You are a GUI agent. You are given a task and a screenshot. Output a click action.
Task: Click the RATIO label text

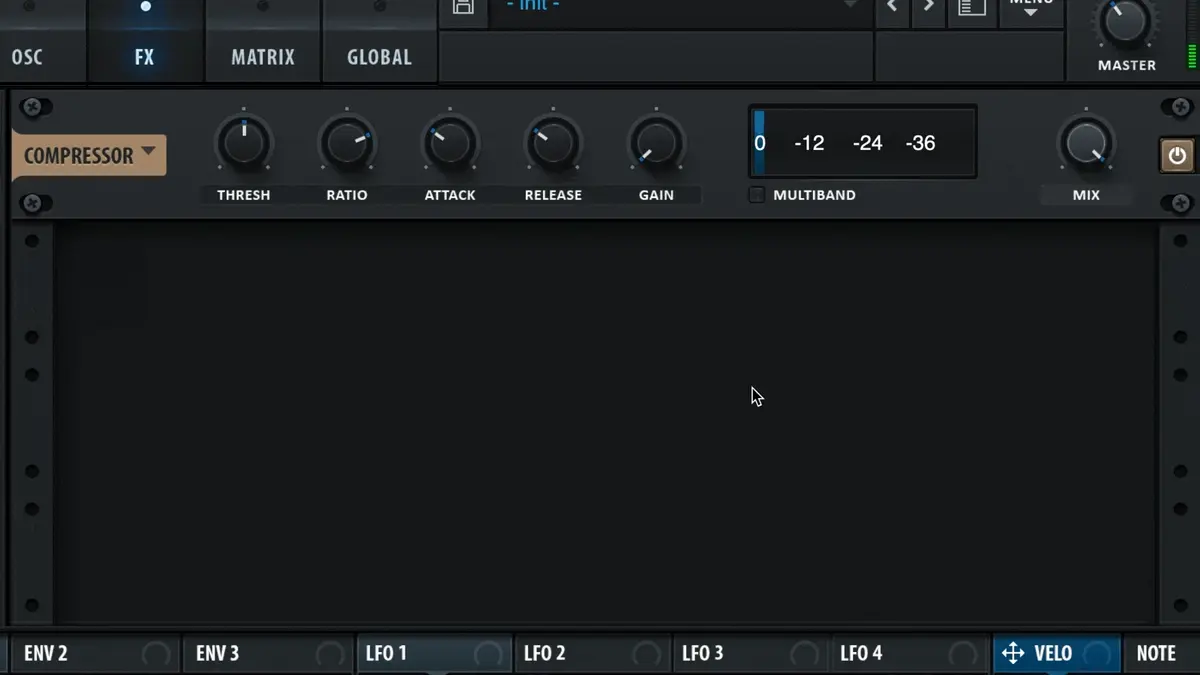(x=346, y=195)
